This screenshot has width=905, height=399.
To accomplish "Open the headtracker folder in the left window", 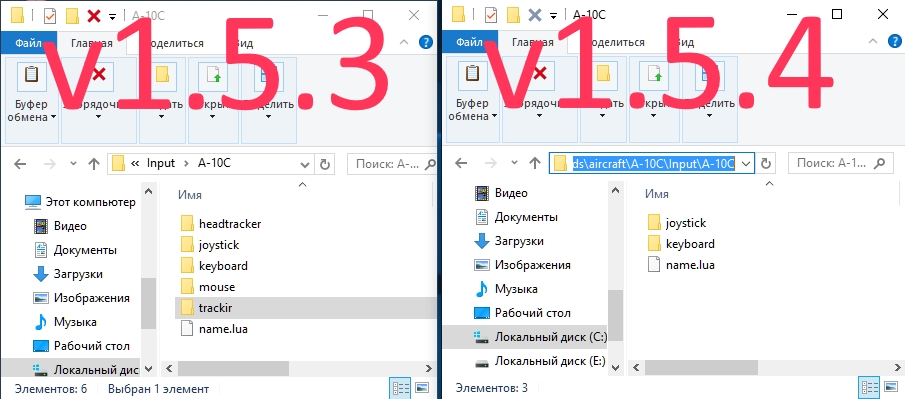I will tap(220, 223).
